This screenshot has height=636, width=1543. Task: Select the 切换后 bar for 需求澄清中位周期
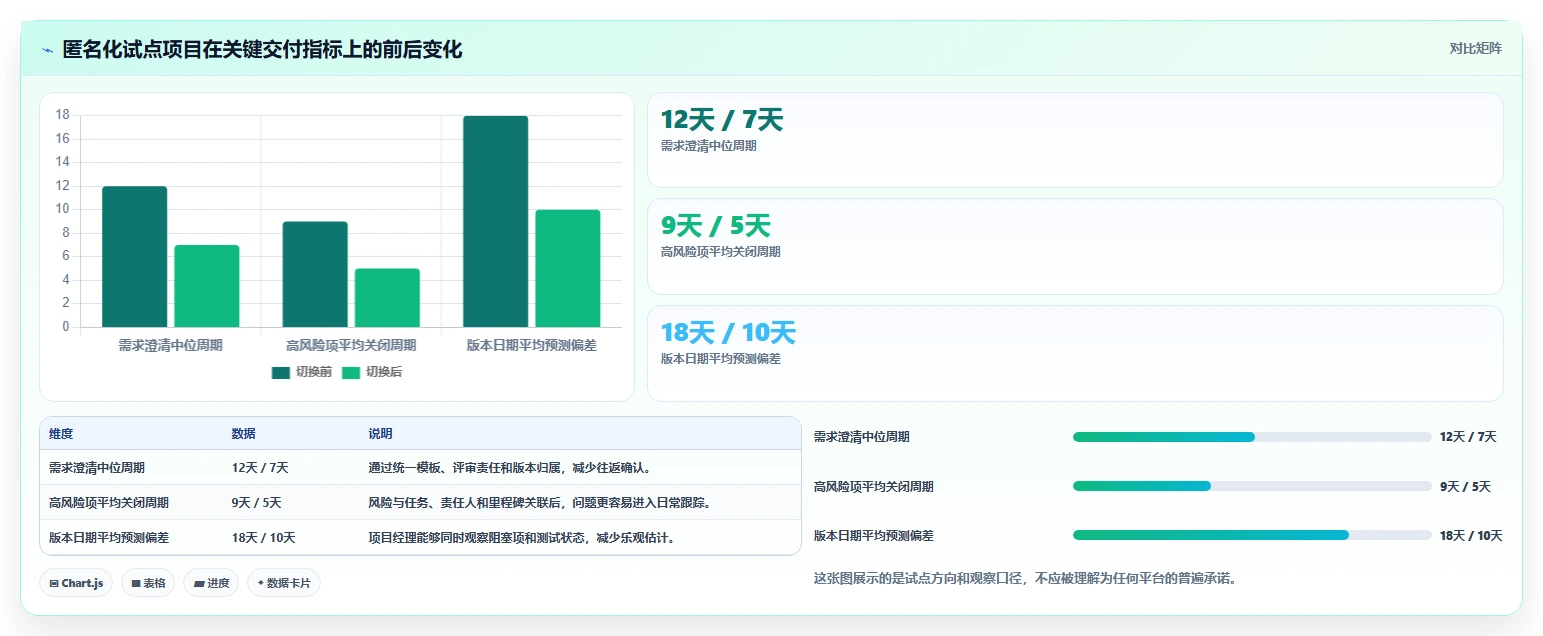point(207,286)
